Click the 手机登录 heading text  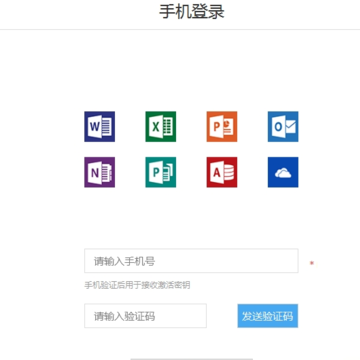(192, 11)
